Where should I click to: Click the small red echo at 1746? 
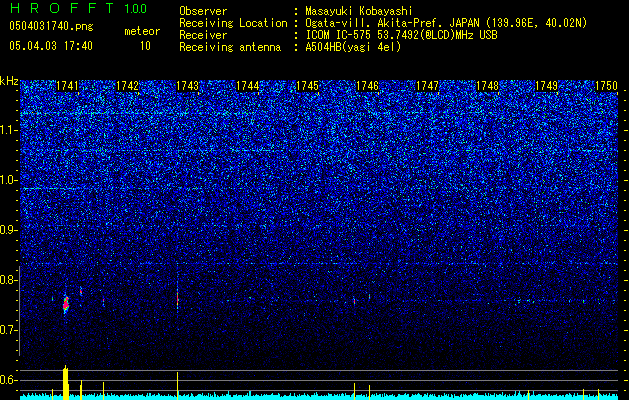point(354,301)
